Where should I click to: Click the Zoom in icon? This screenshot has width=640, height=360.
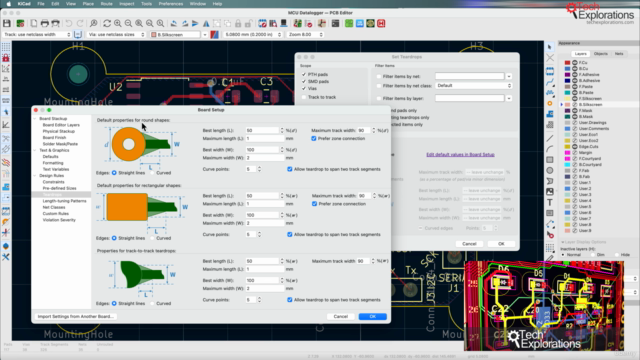pos(118,24)
